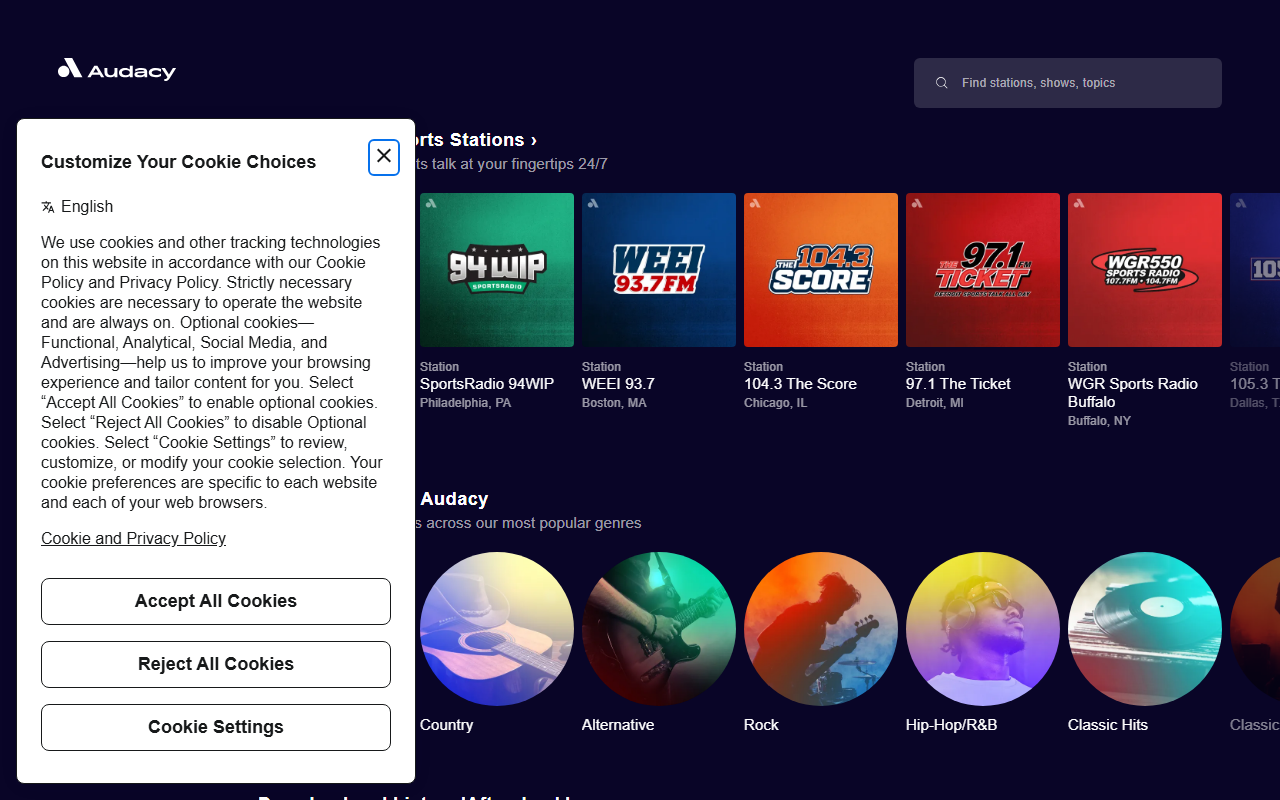Image resolution: width=1280 pixels, height=800 pixels.
Task: Open the WEEI 93.7 FM station tile
Action: click(659, 270)
